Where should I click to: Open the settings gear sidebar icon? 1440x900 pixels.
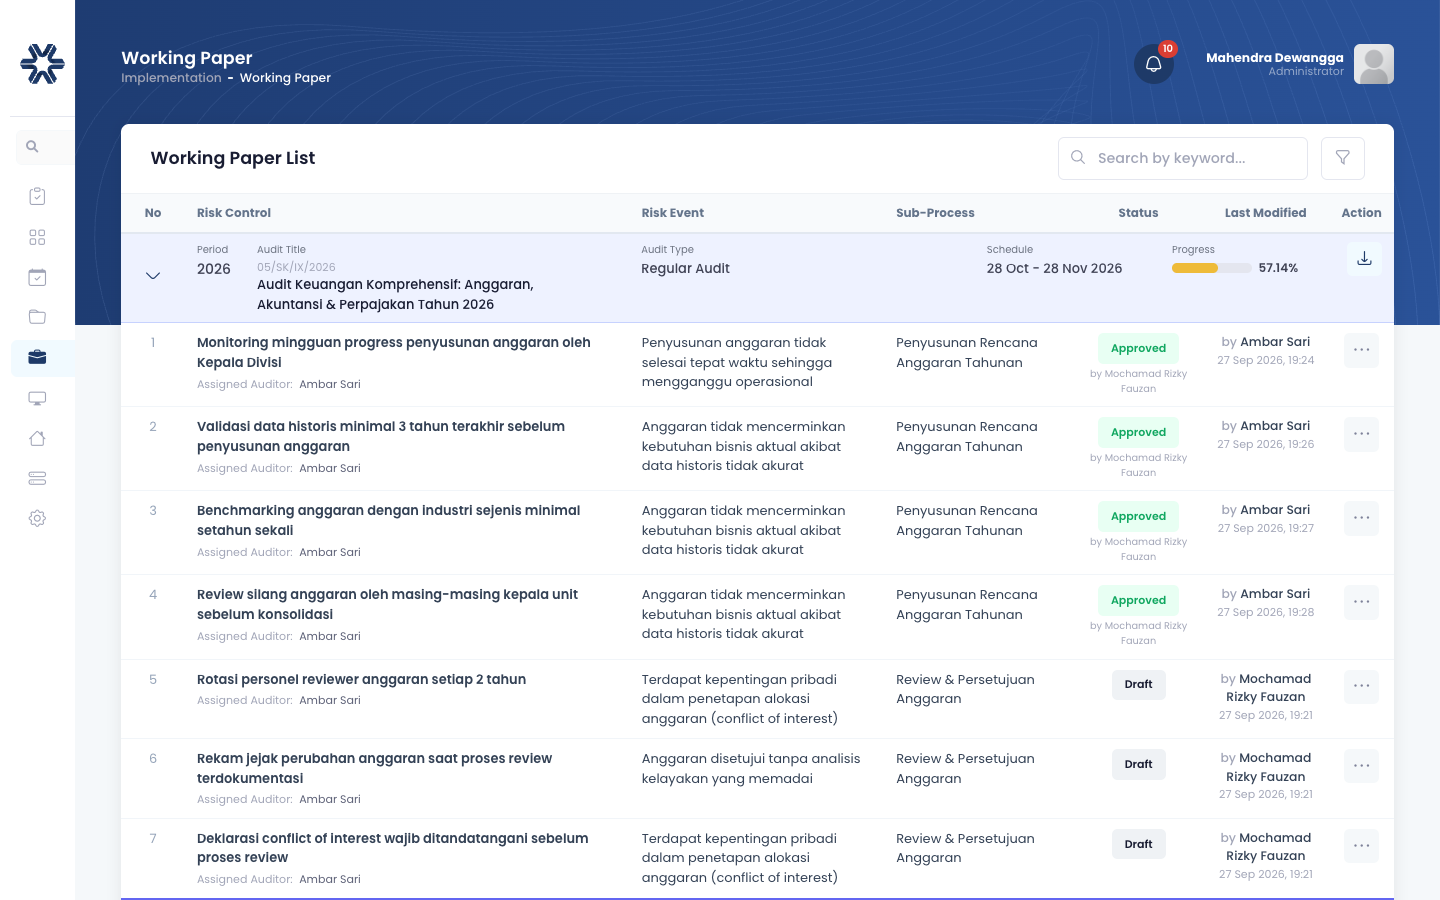(x=37, y=518)
